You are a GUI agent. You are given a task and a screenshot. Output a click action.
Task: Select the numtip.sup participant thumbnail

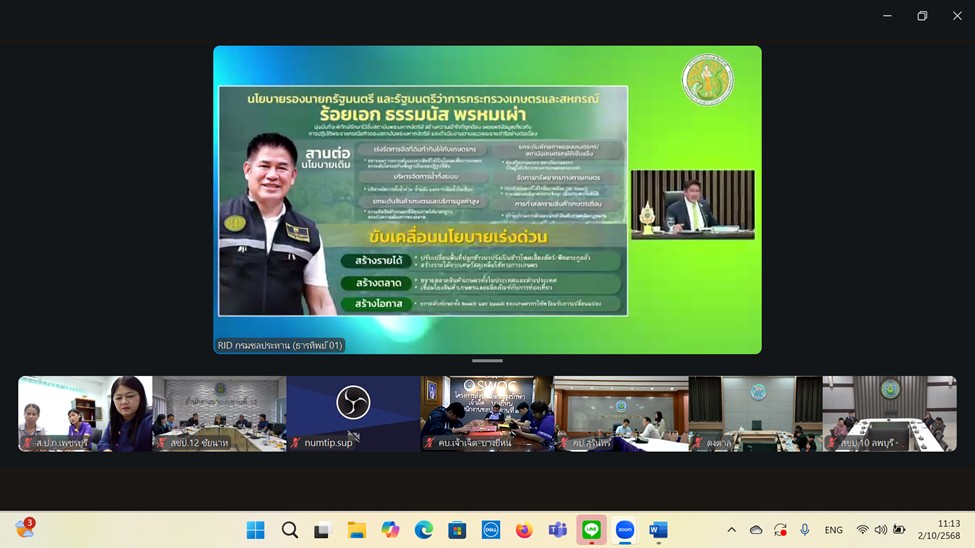352,413
